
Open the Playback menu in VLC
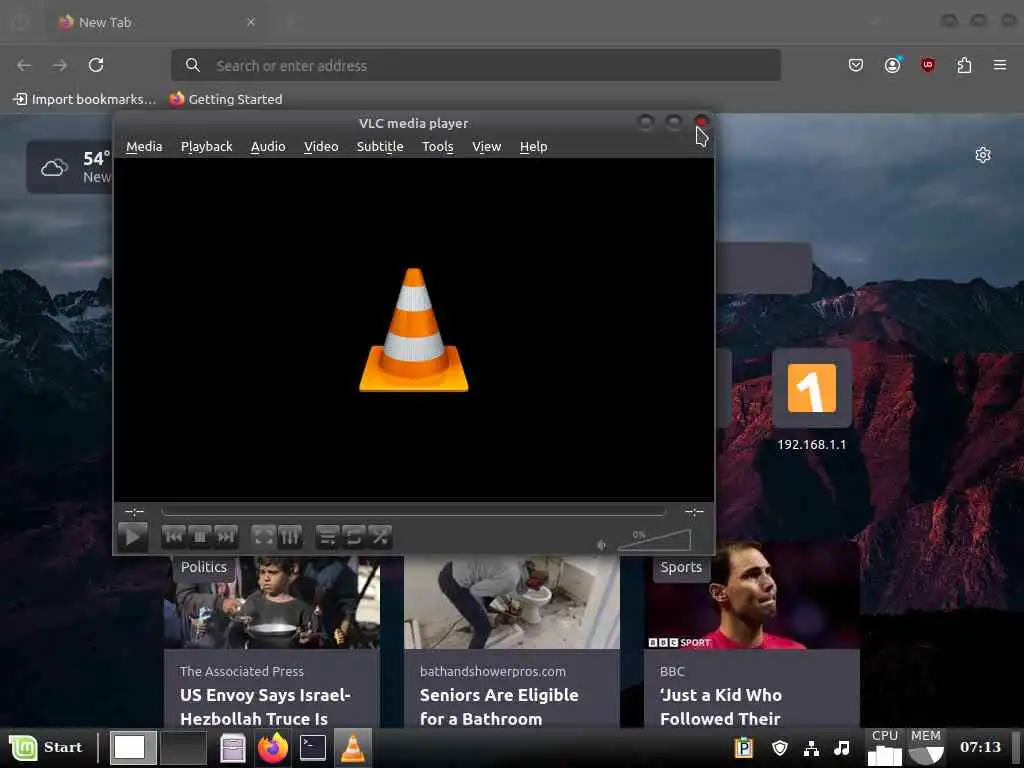tap(206, 146)
